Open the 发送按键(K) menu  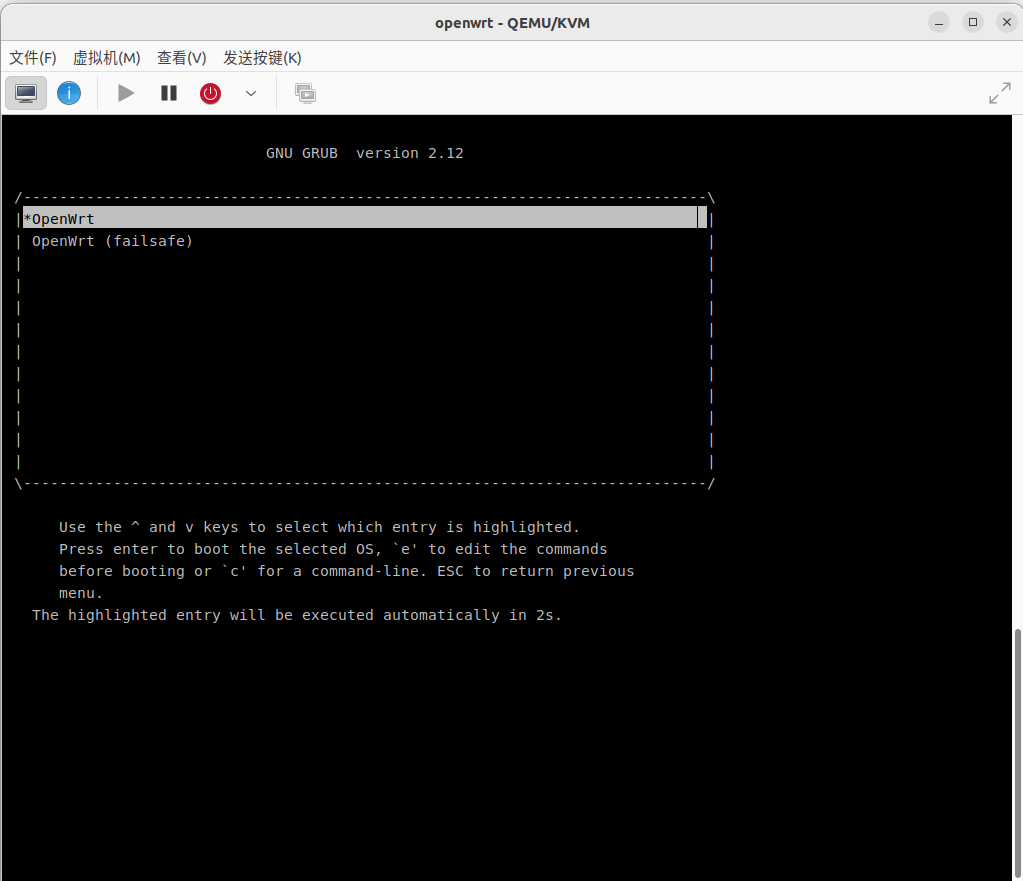262,58
